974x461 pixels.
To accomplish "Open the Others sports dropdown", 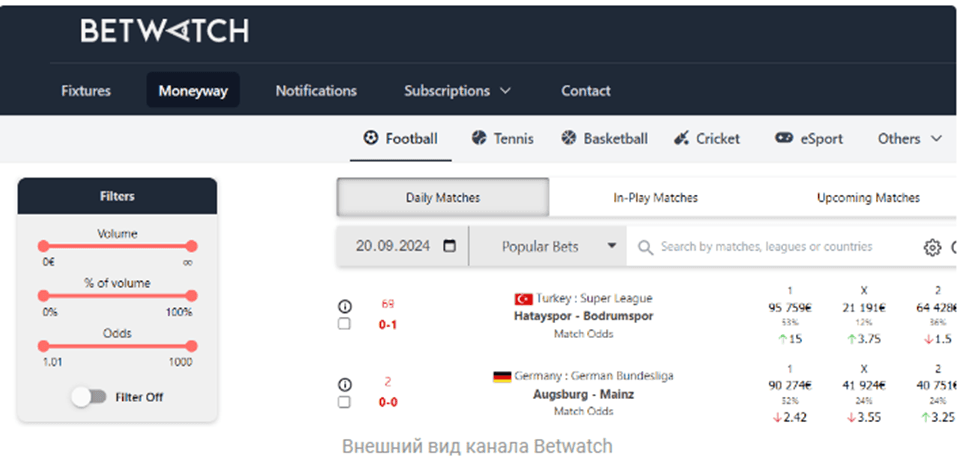I will (909, 139).
